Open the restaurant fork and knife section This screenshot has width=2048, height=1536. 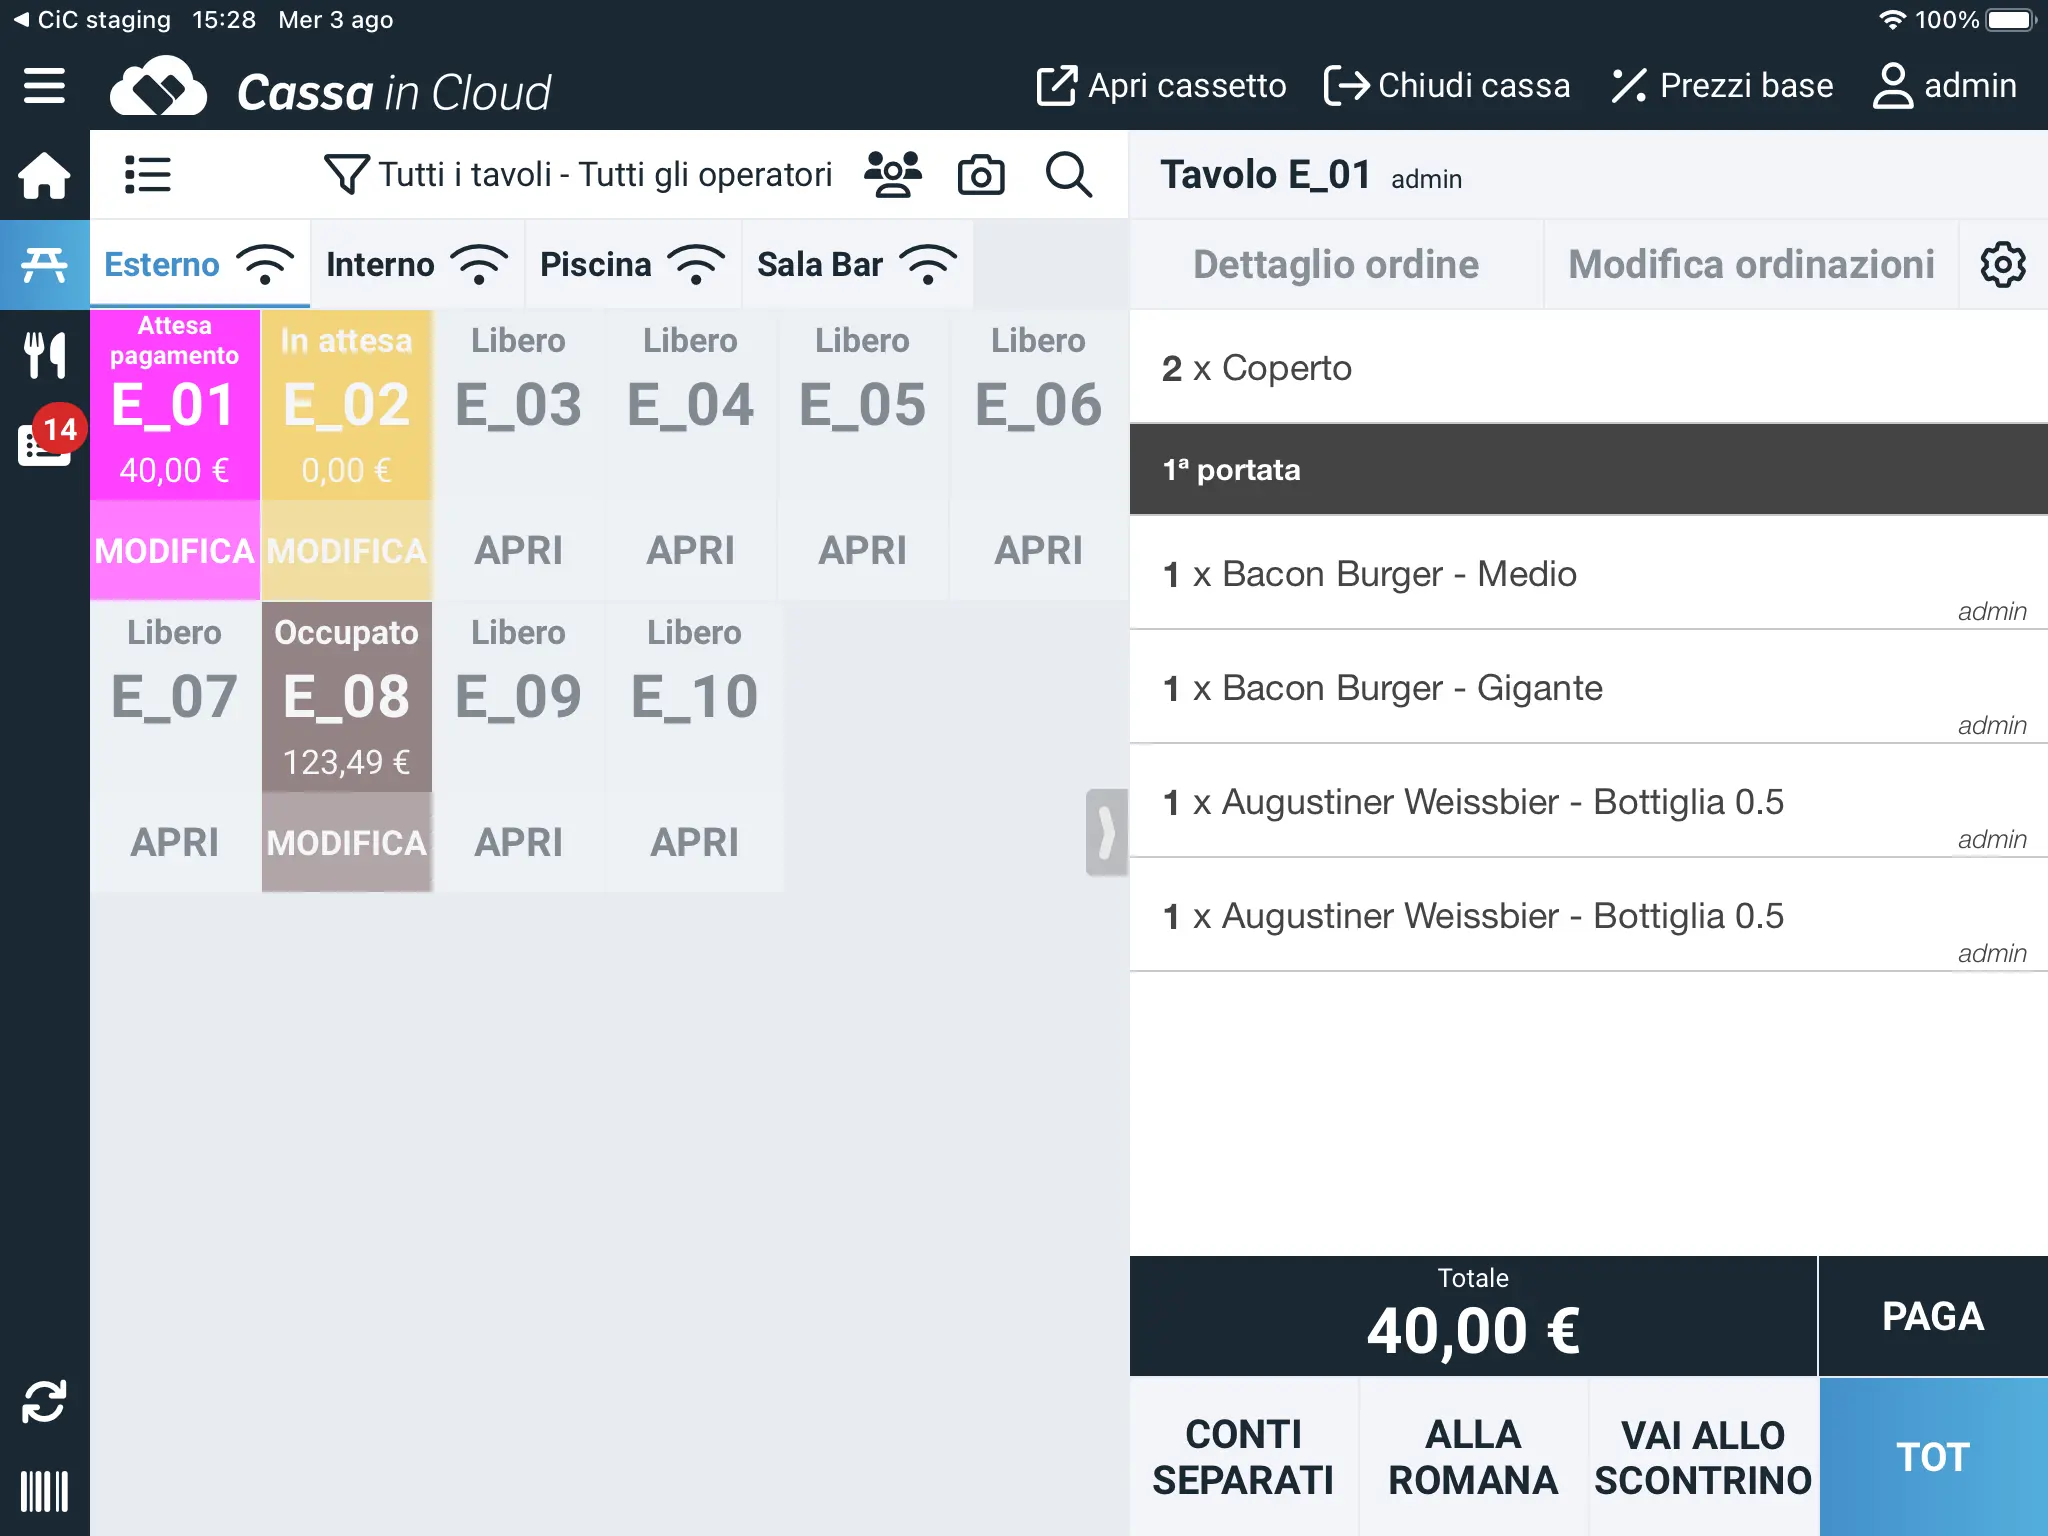tap(44, 355)
